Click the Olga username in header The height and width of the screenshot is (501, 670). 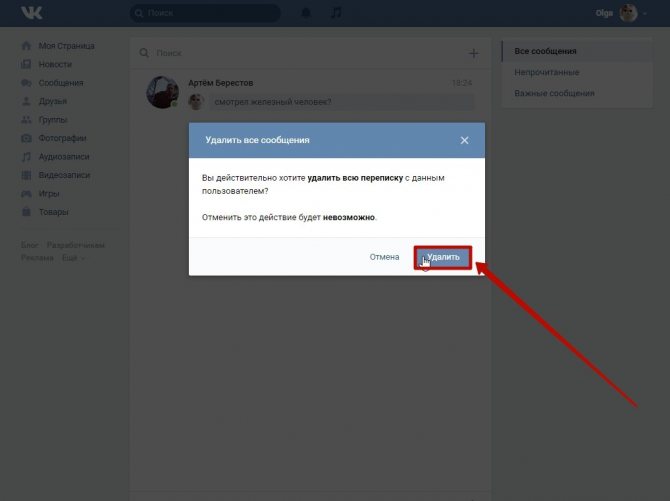tap(604, 13)
